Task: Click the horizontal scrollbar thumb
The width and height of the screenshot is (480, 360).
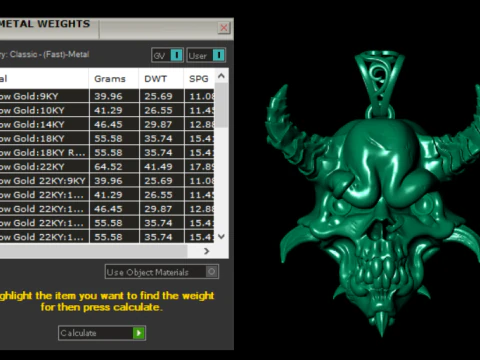Action: coord(93,251)
